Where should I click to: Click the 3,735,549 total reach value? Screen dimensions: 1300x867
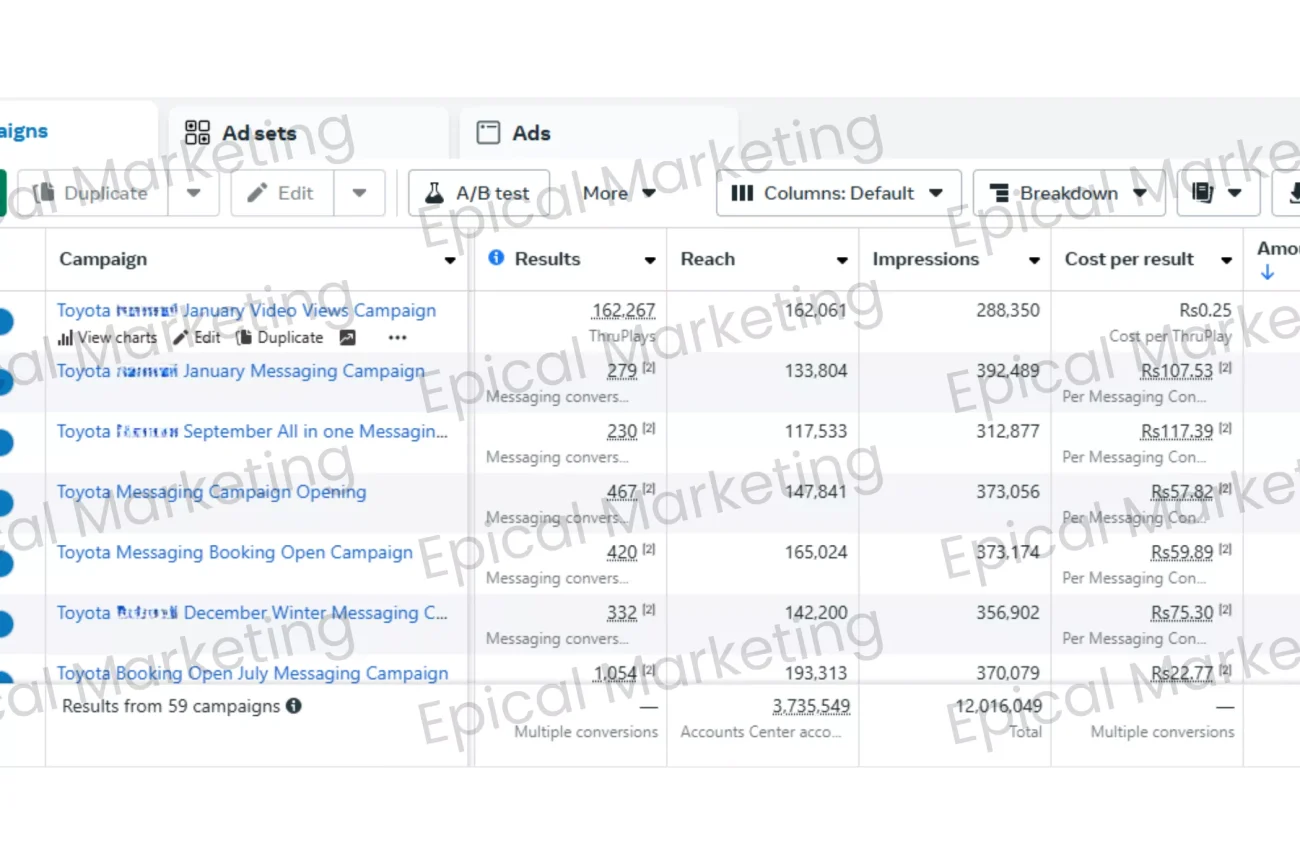[811, 706]
